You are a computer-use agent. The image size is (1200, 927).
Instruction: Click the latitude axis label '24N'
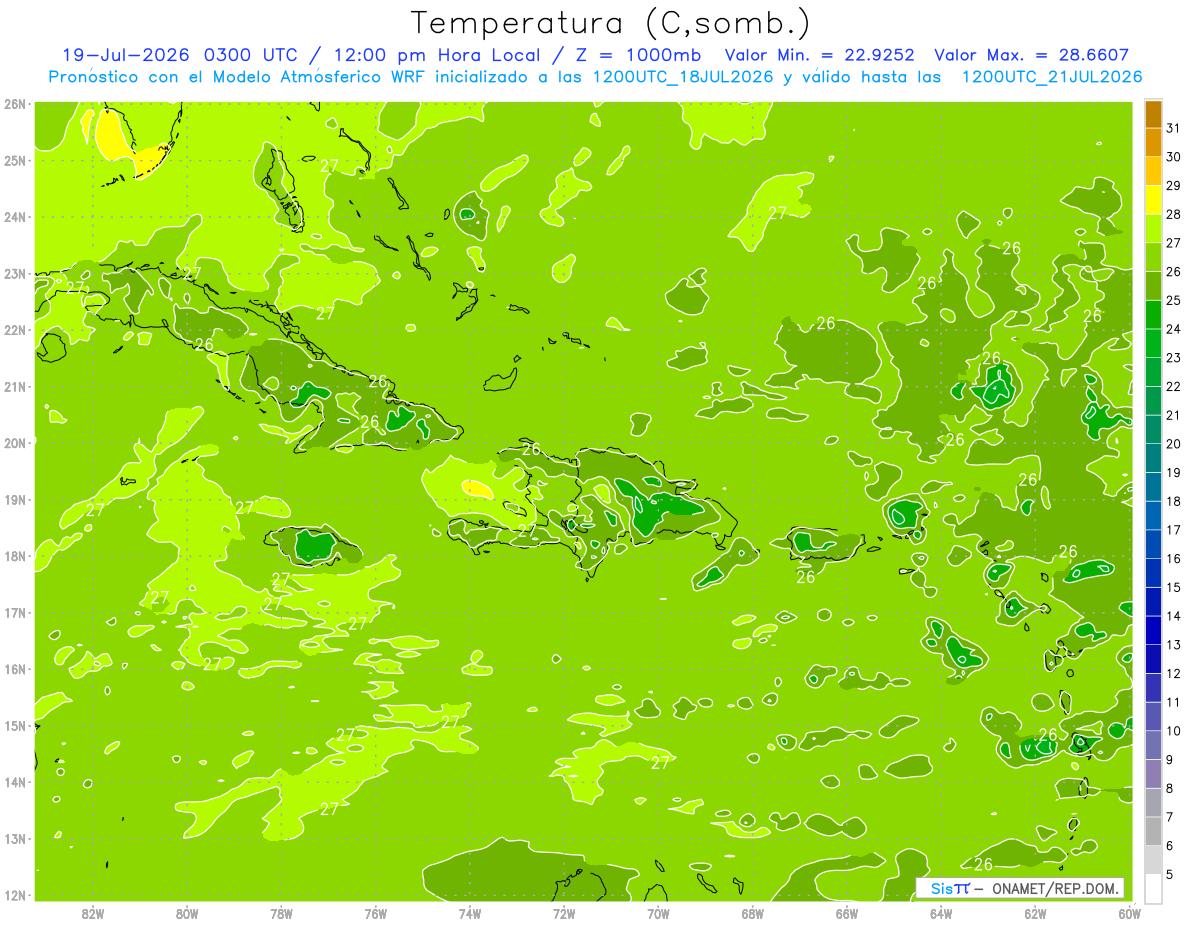click(14, 217)
